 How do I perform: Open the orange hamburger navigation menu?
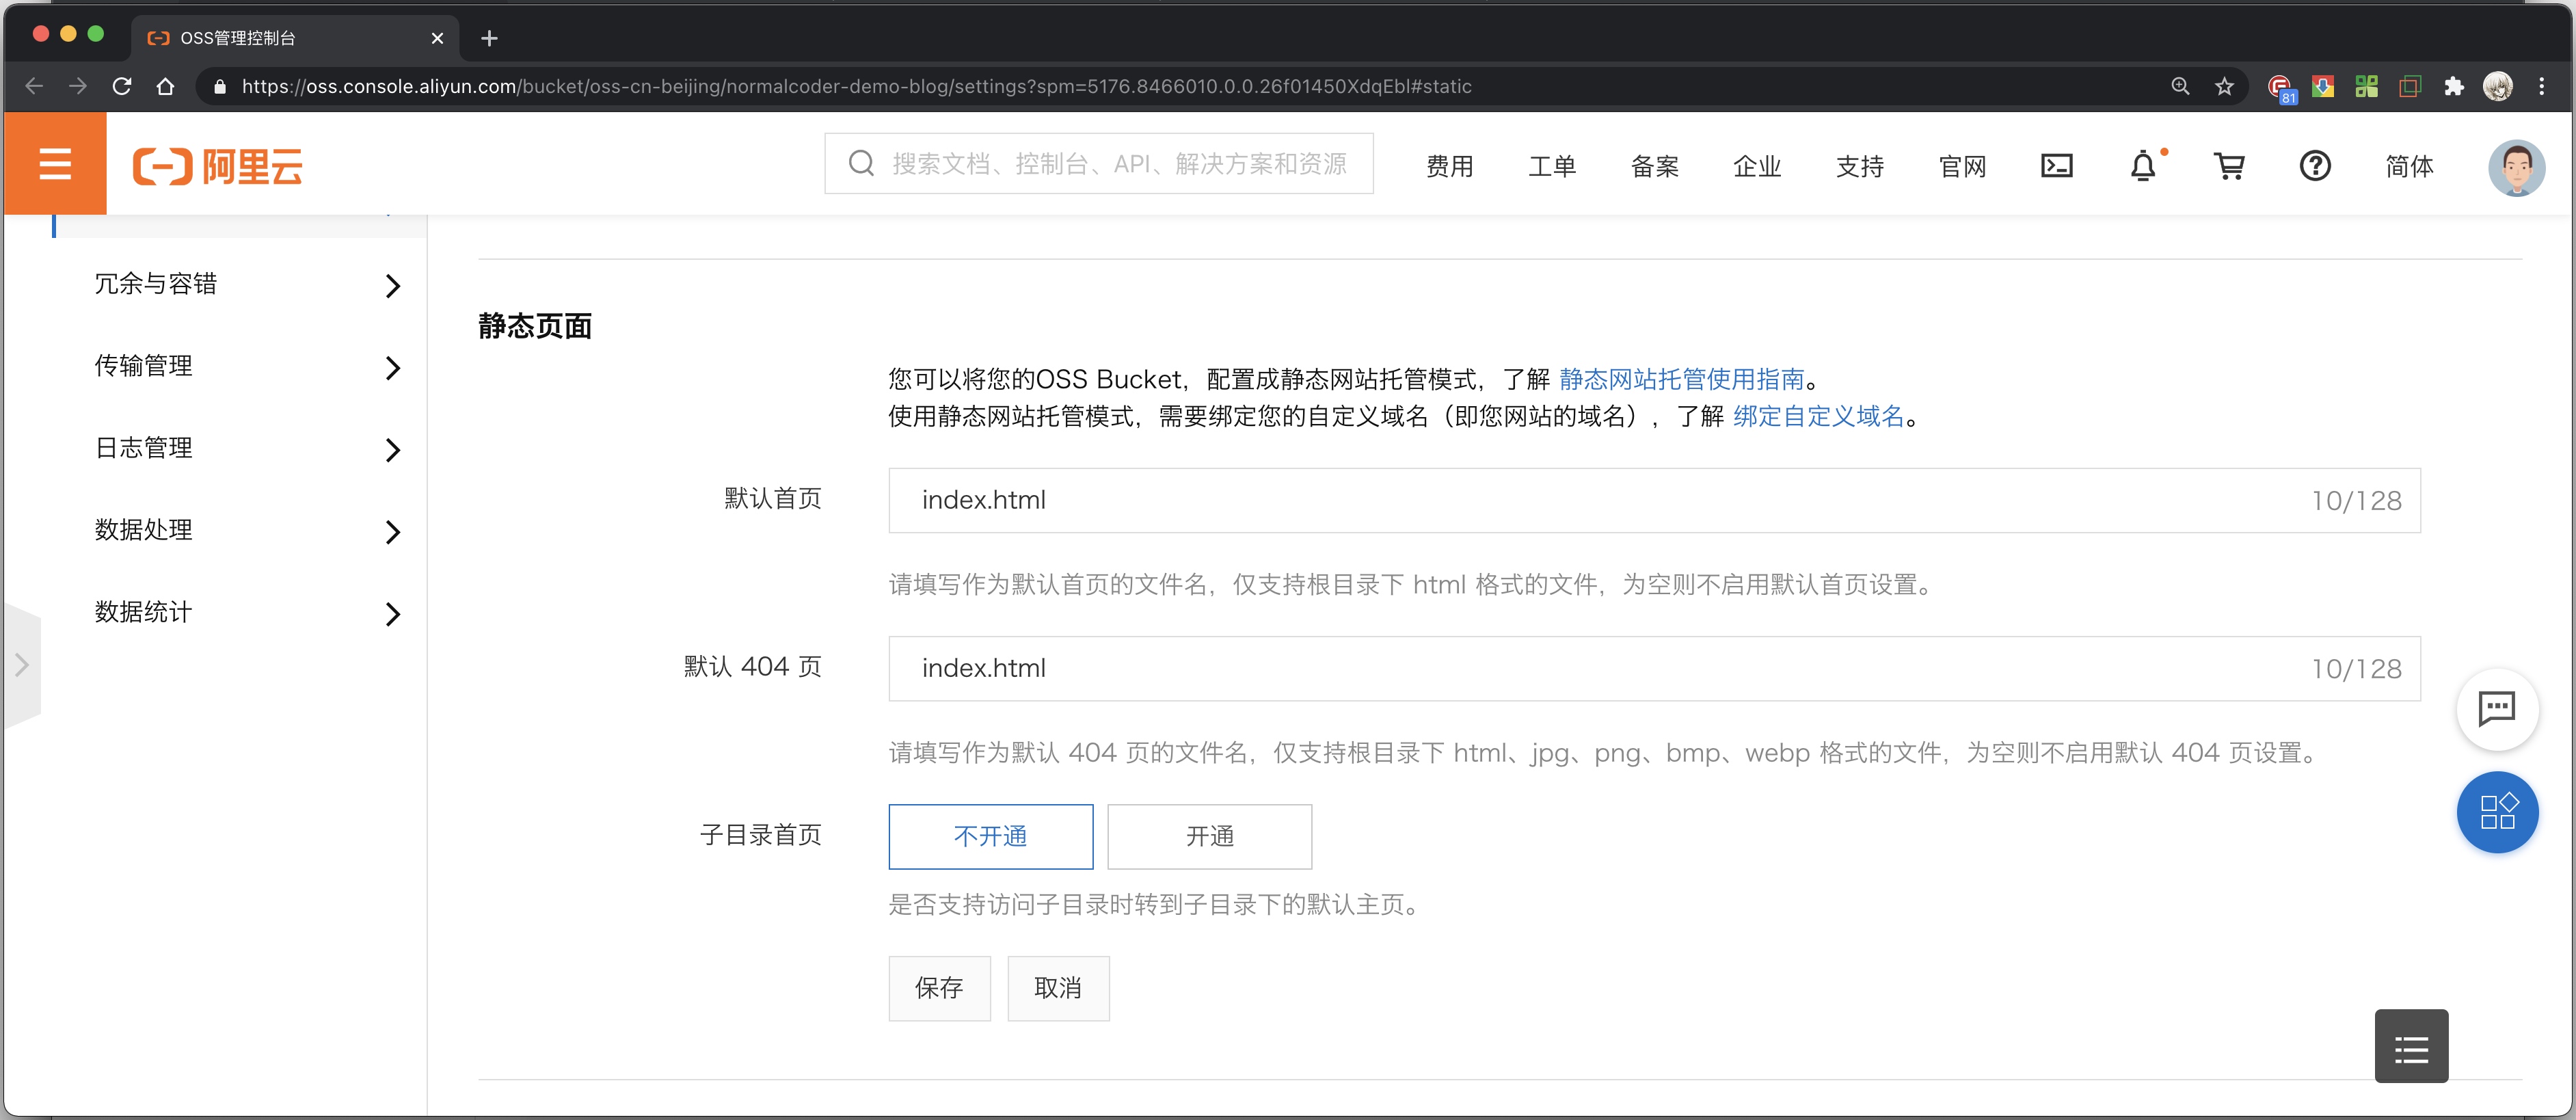(x=55, y=164)
